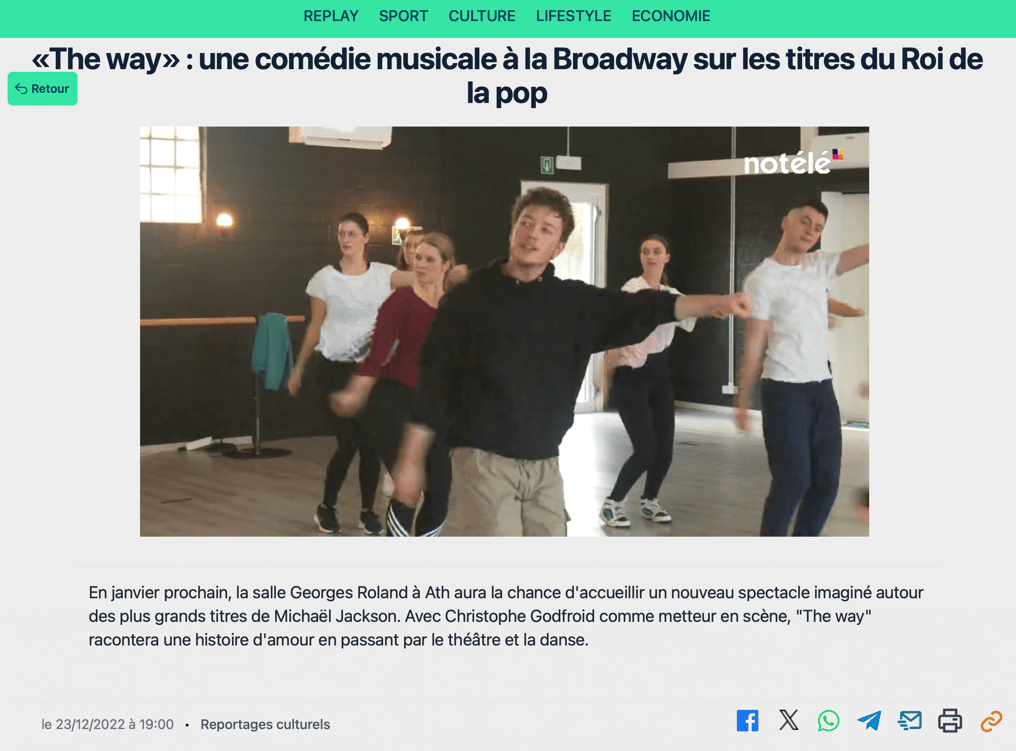This screenshot has width=1016, height=751.
Task: Go to the CULTURE section
Action: pyautogui.click(x=482, y=16)
